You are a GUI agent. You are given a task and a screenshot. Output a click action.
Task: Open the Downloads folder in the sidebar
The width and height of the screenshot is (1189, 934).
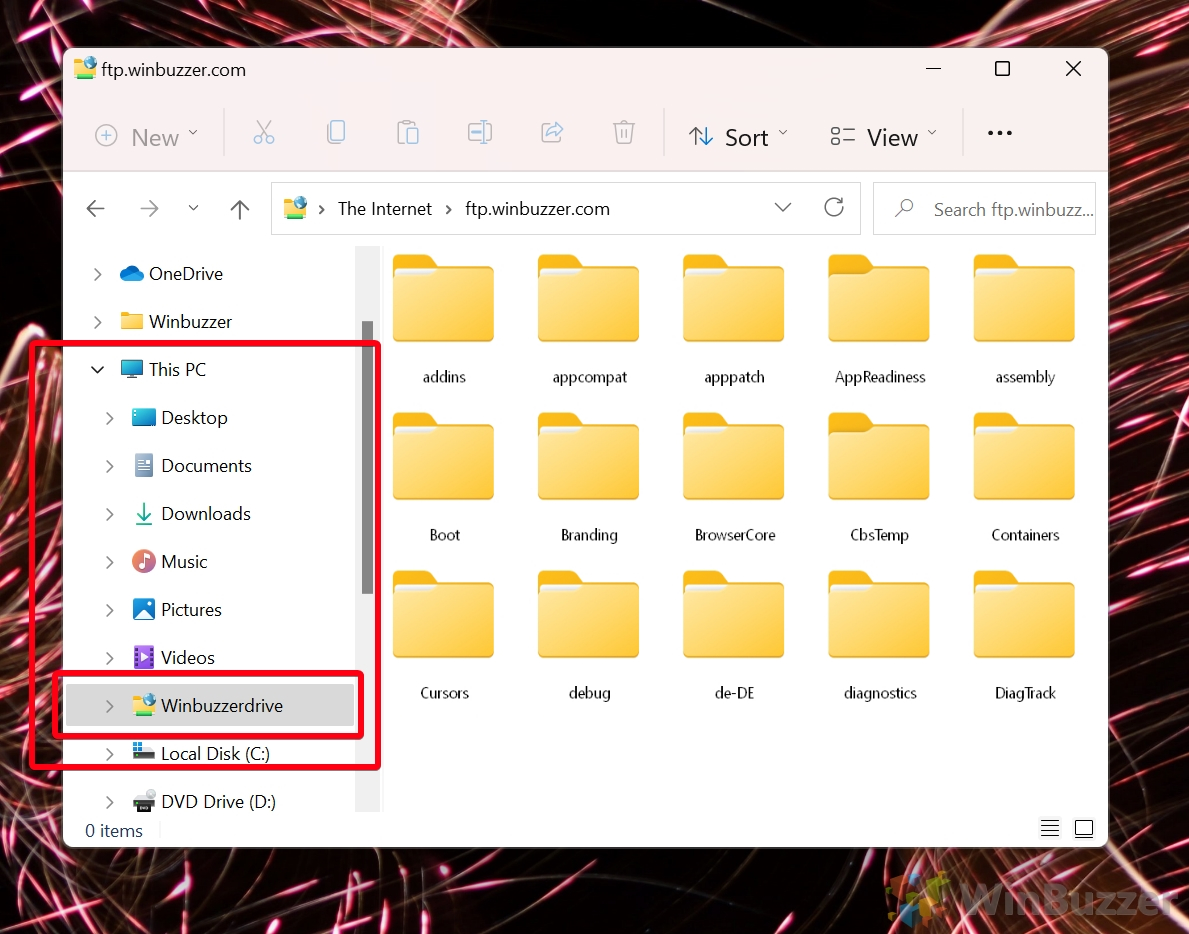pyautogui.click(x=205, y=513)
